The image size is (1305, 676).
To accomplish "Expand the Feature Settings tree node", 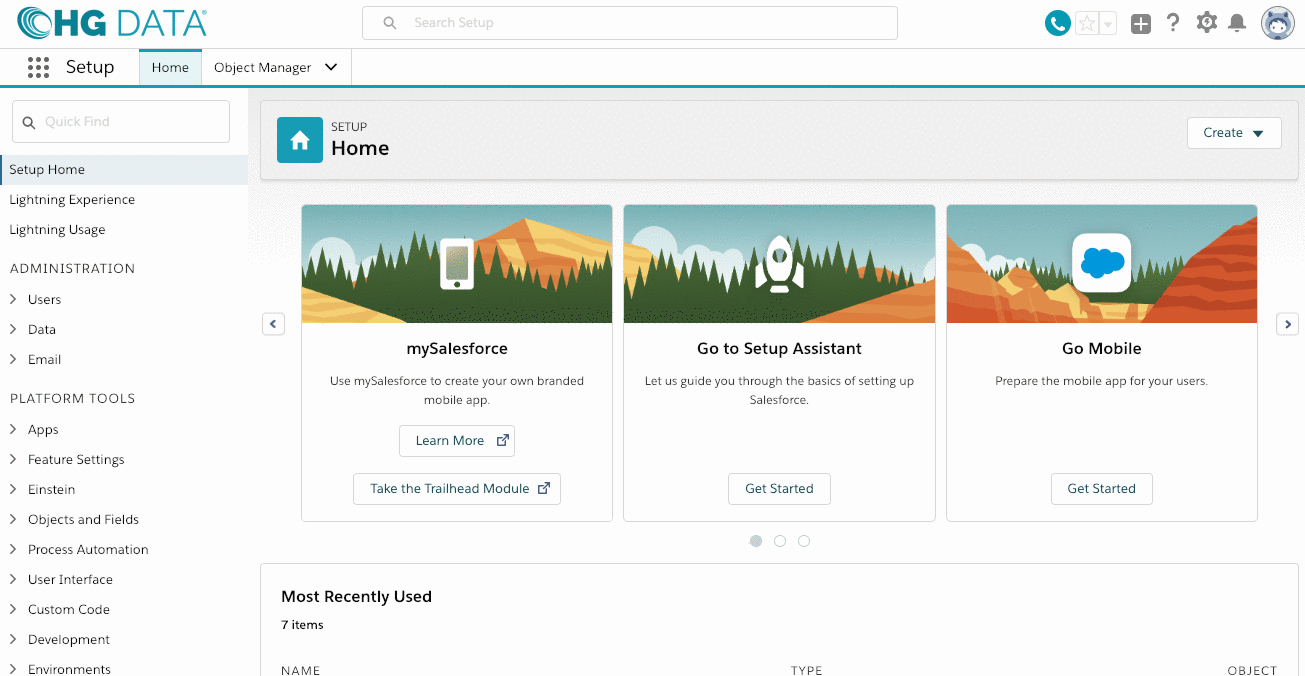I will pos(13,459).
